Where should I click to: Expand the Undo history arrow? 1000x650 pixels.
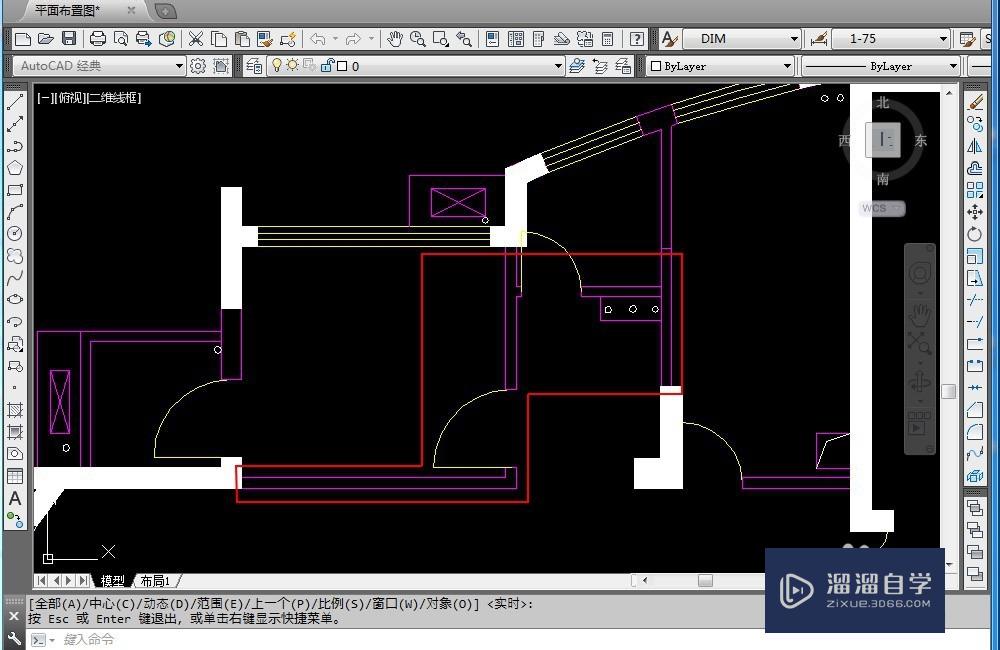point(335,40)
